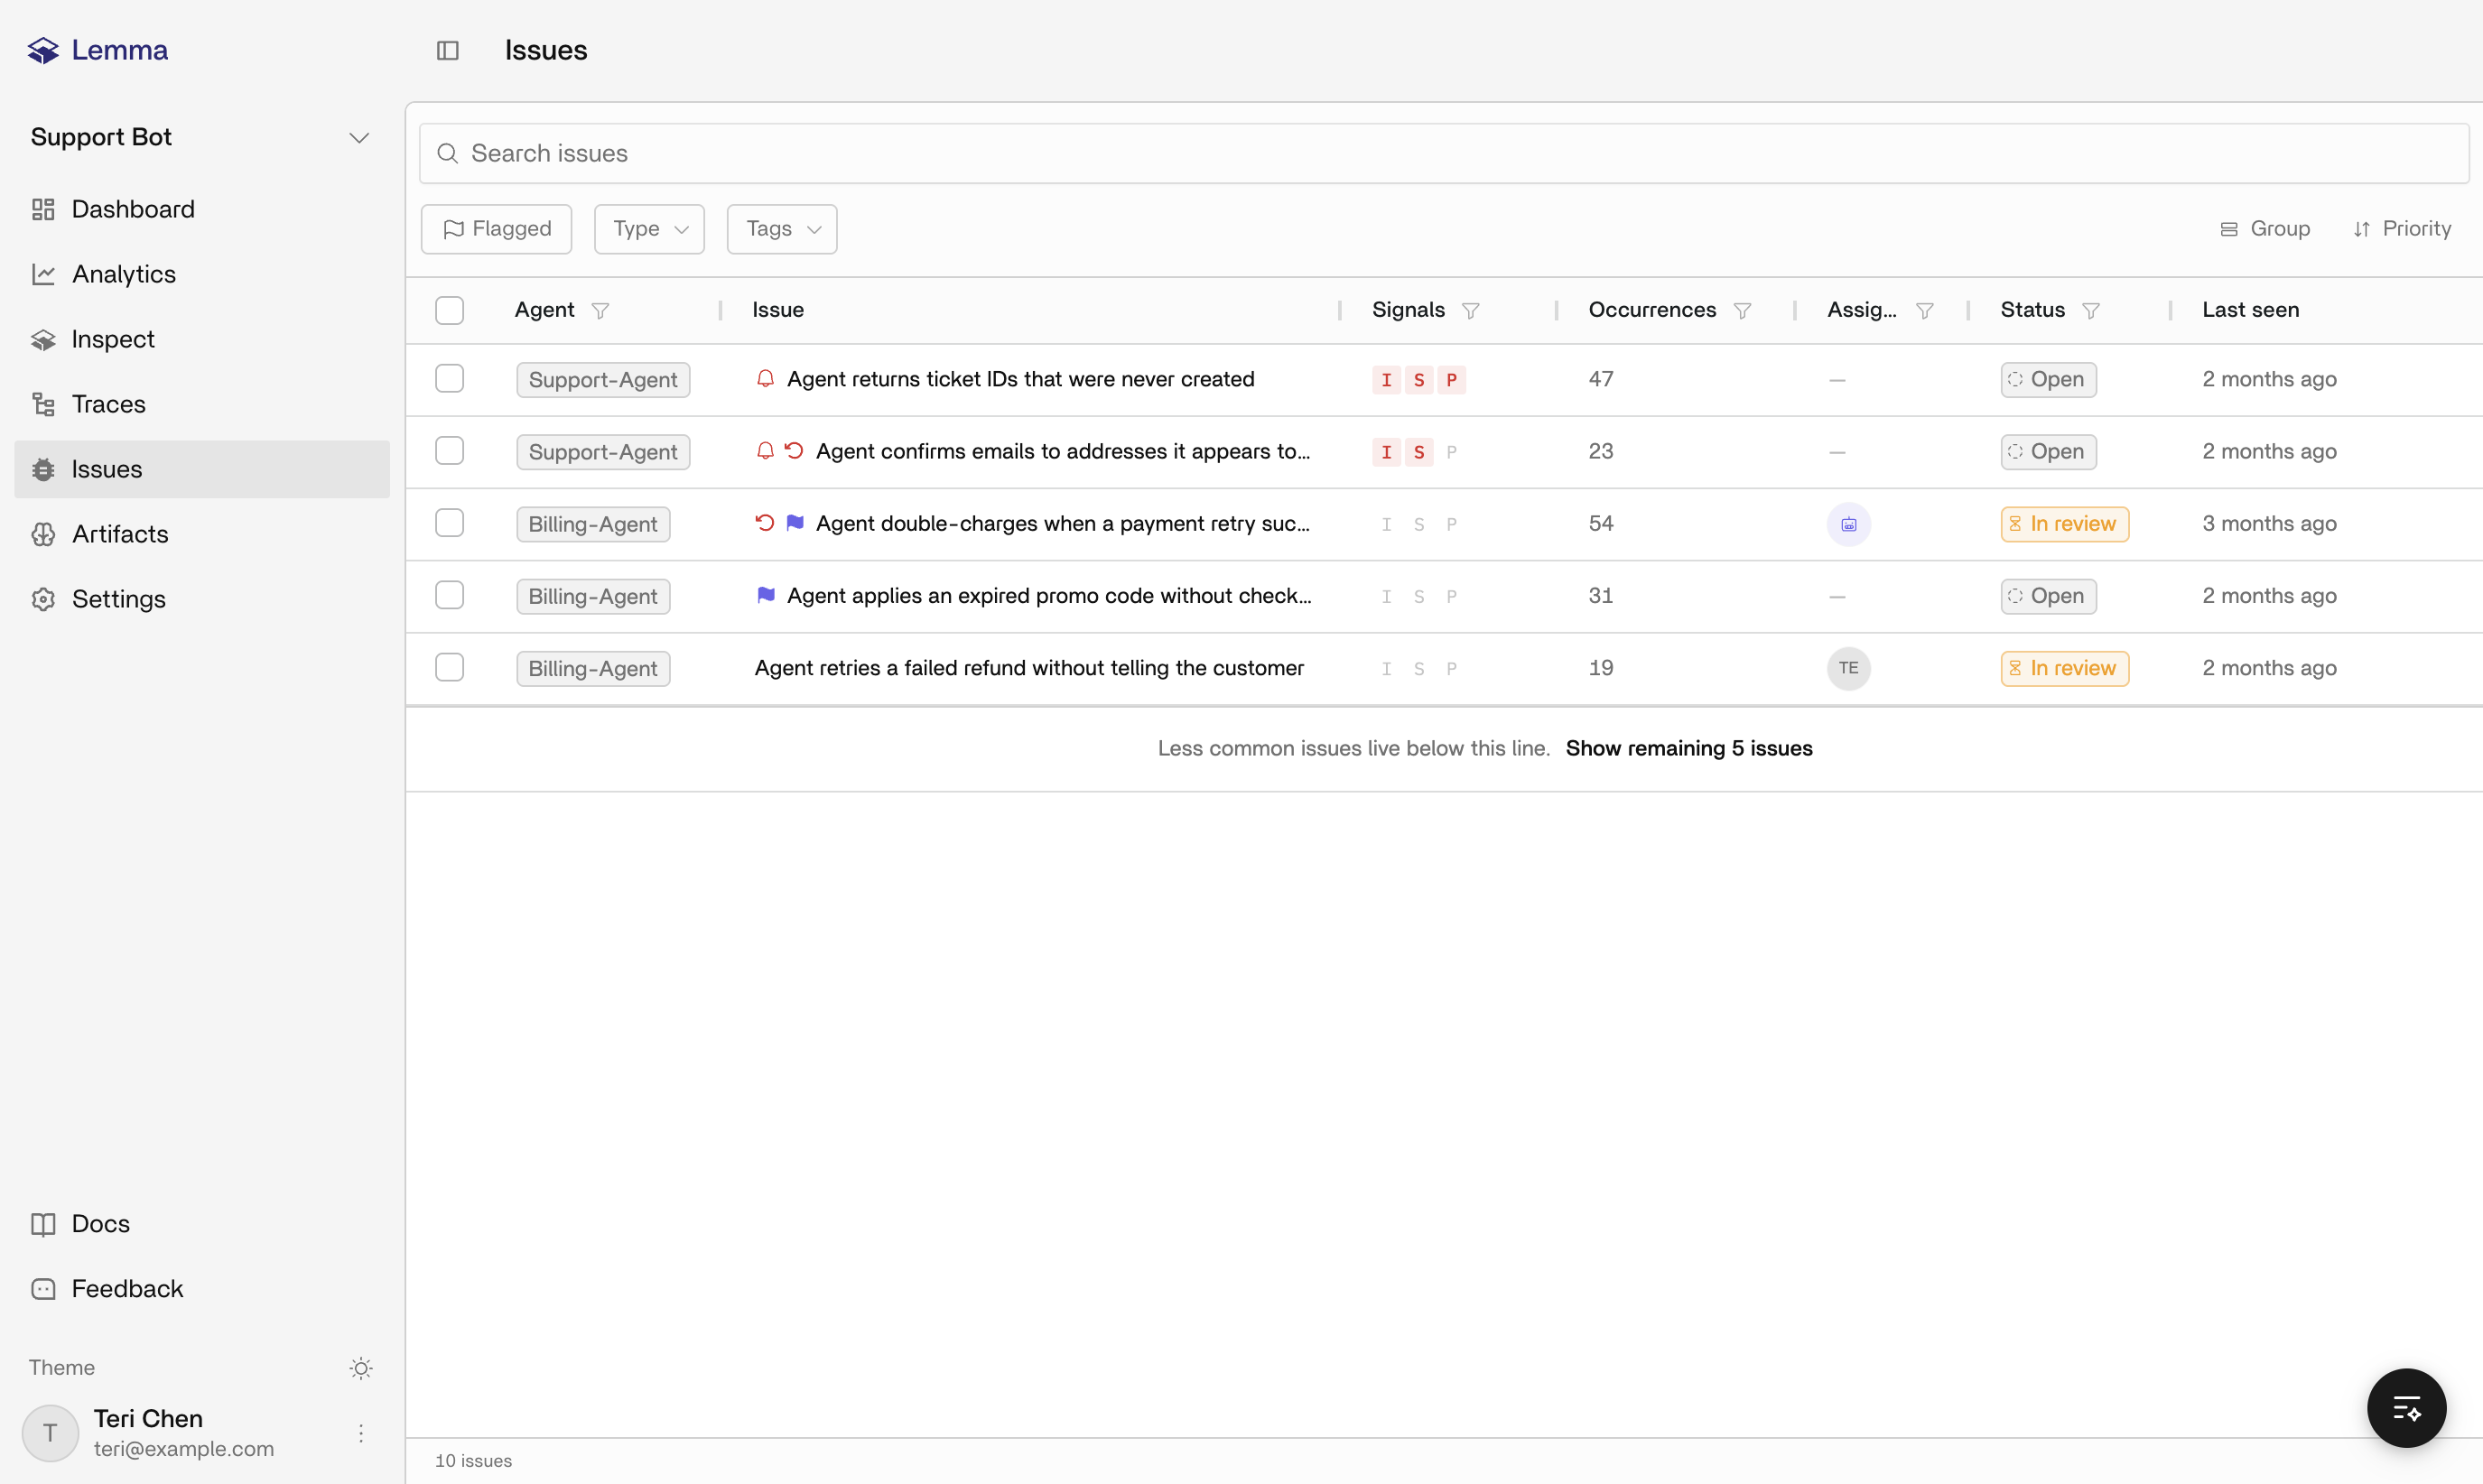Show remaining 5 issues
The height and width of the screenshot is (1484, 2483).
pyautogui.click(x=1688, y=748)
